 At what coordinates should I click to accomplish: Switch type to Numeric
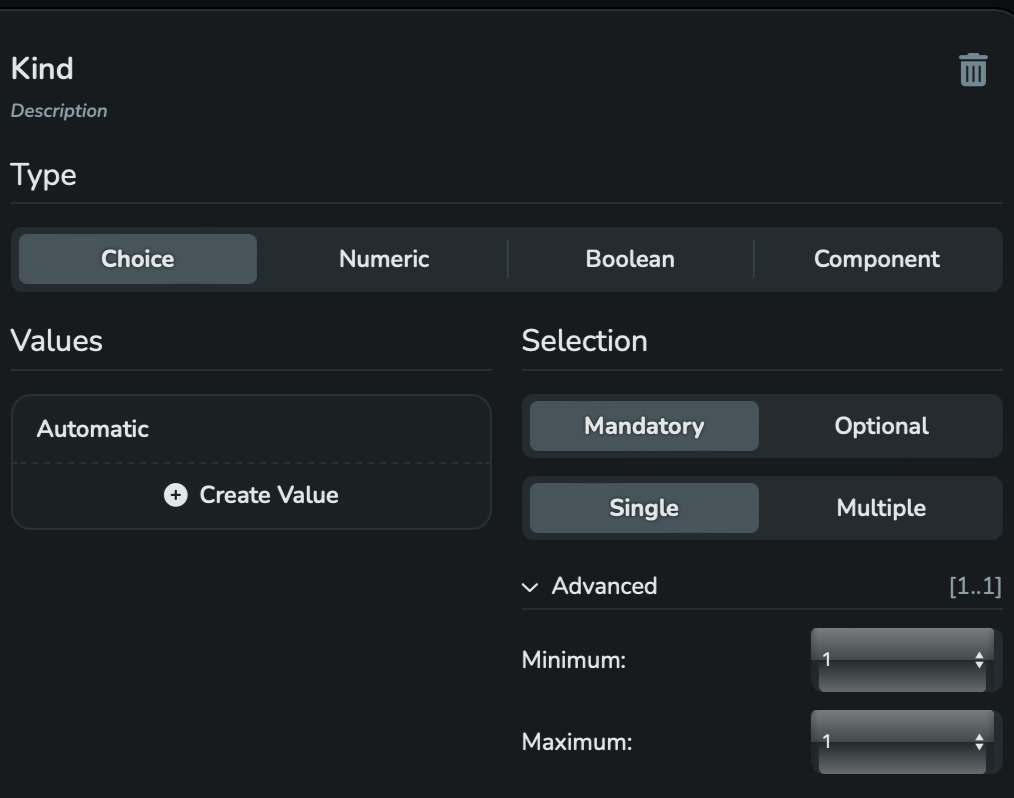point(384,259)
